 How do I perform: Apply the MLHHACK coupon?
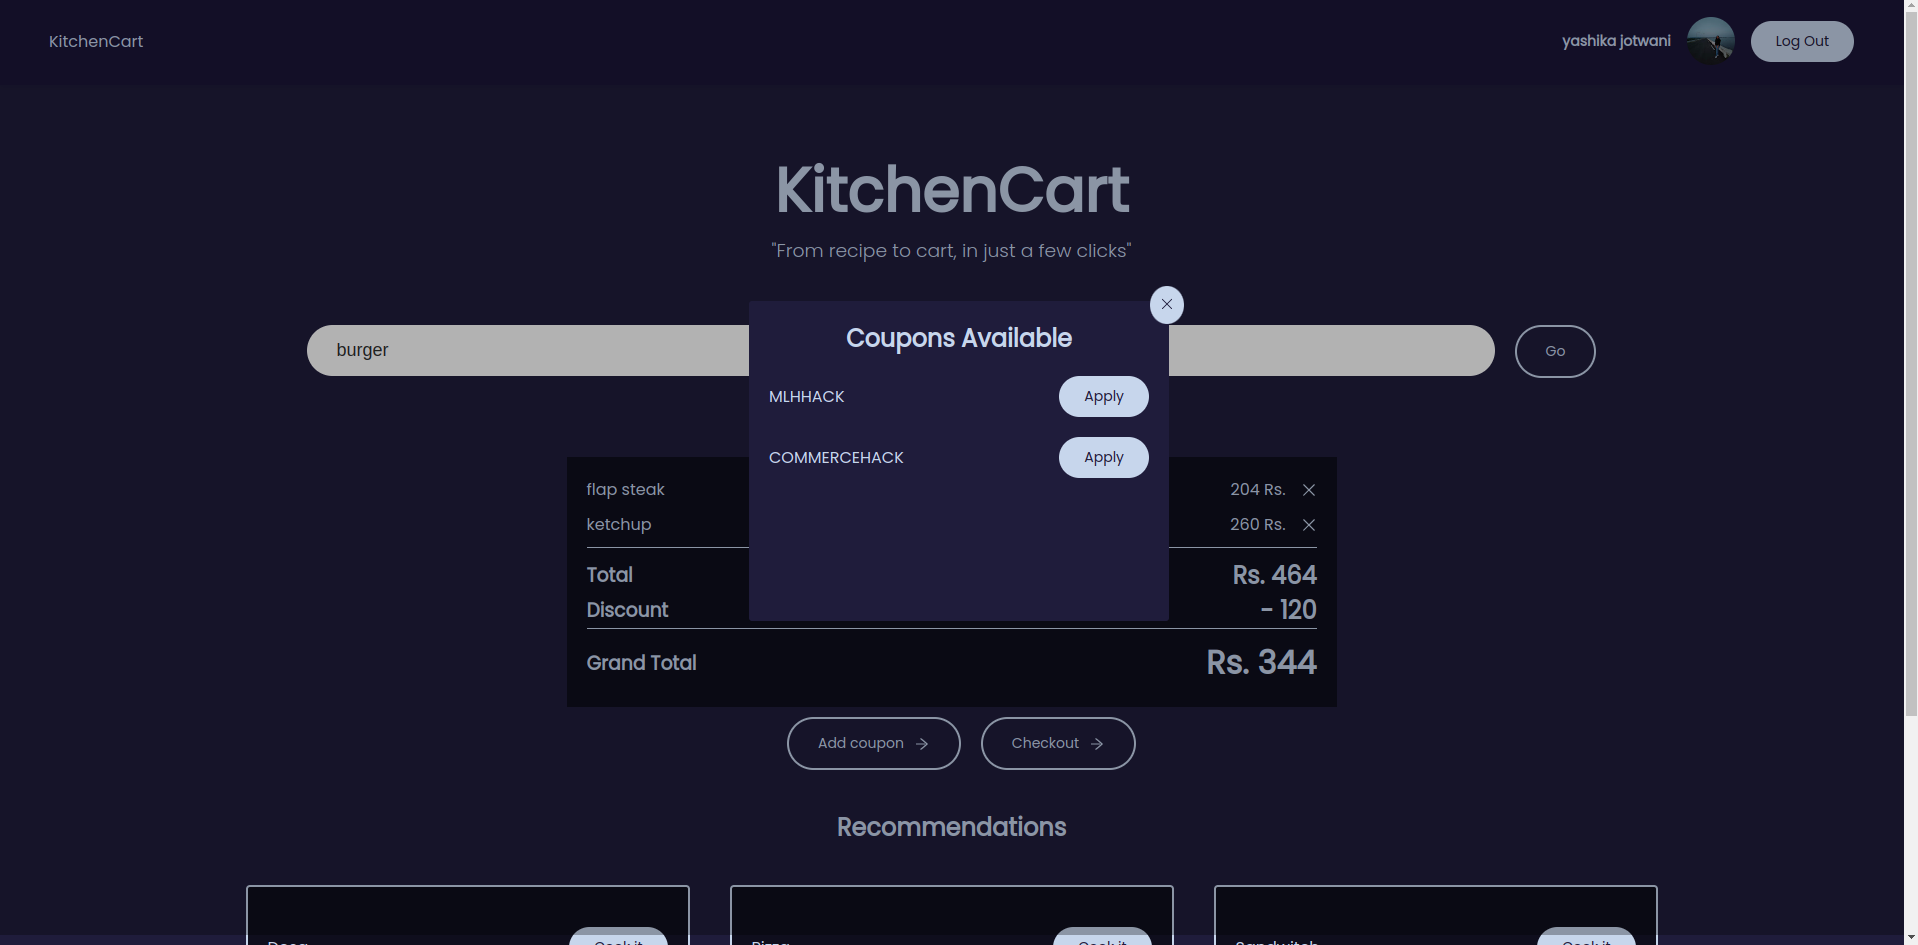pyautogui.click(x=1102, y=396)
